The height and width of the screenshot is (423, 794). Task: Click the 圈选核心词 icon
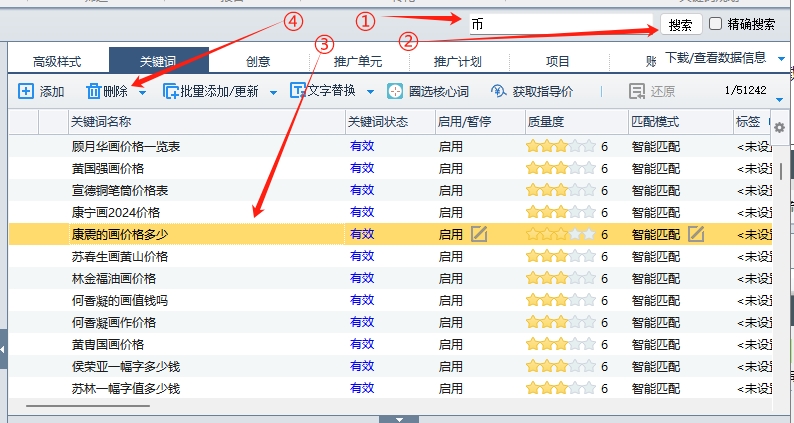pos(396,92)
